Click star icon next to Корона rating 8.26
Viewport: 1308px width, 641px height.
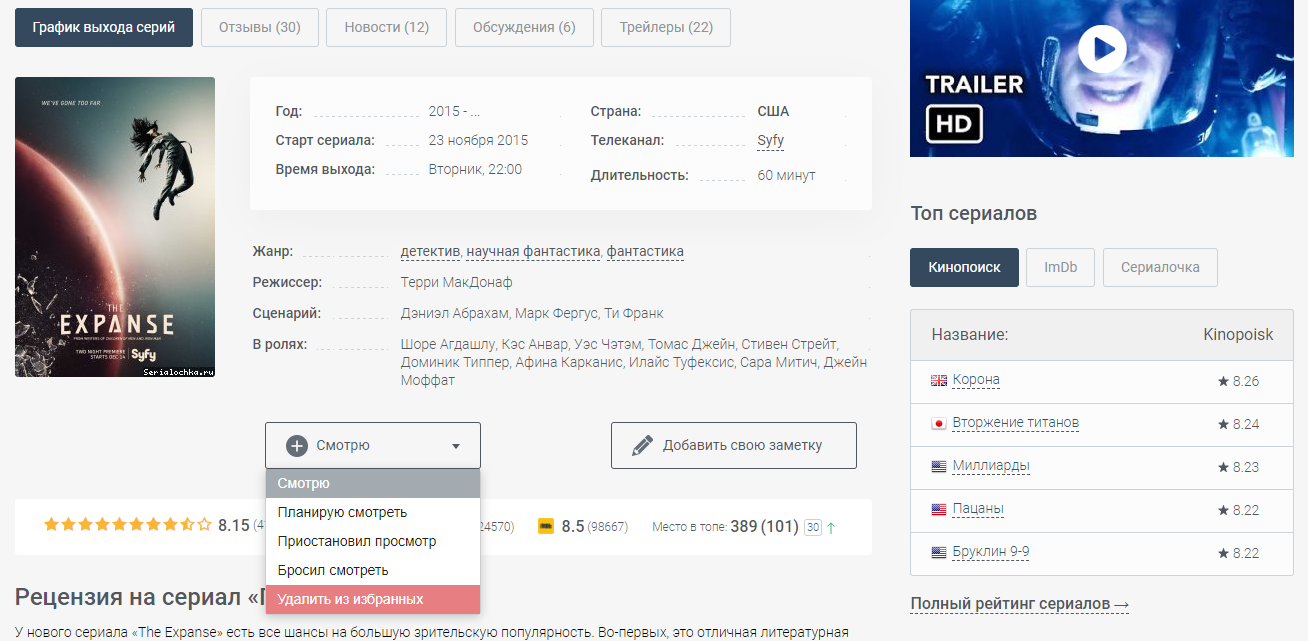point(1223,381)
